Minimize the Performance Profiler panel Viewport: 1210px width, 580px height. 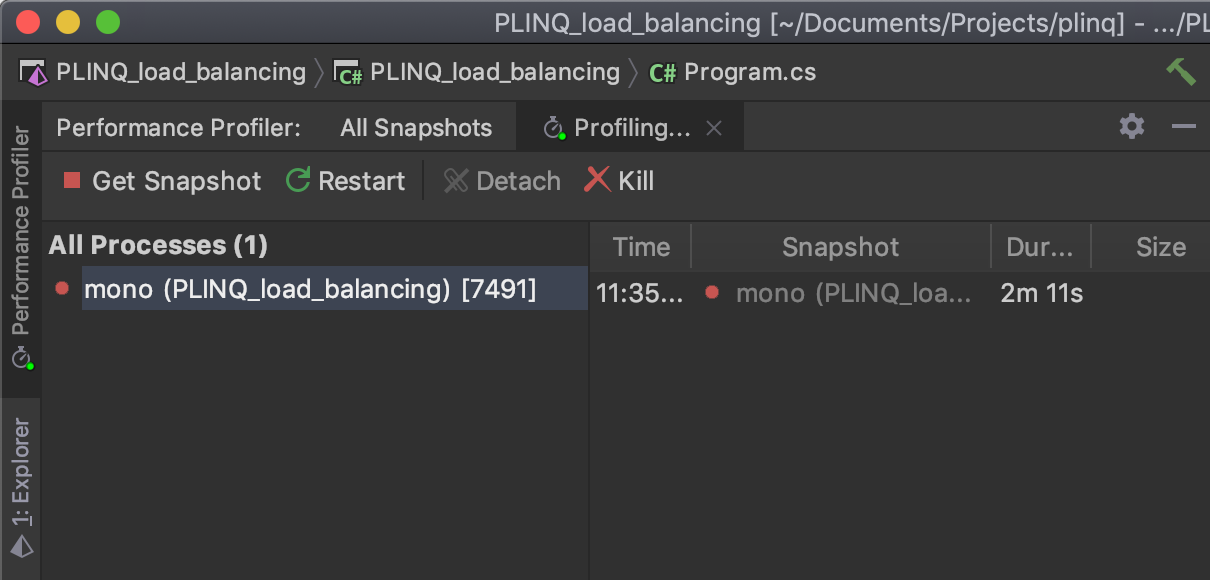1184,126
